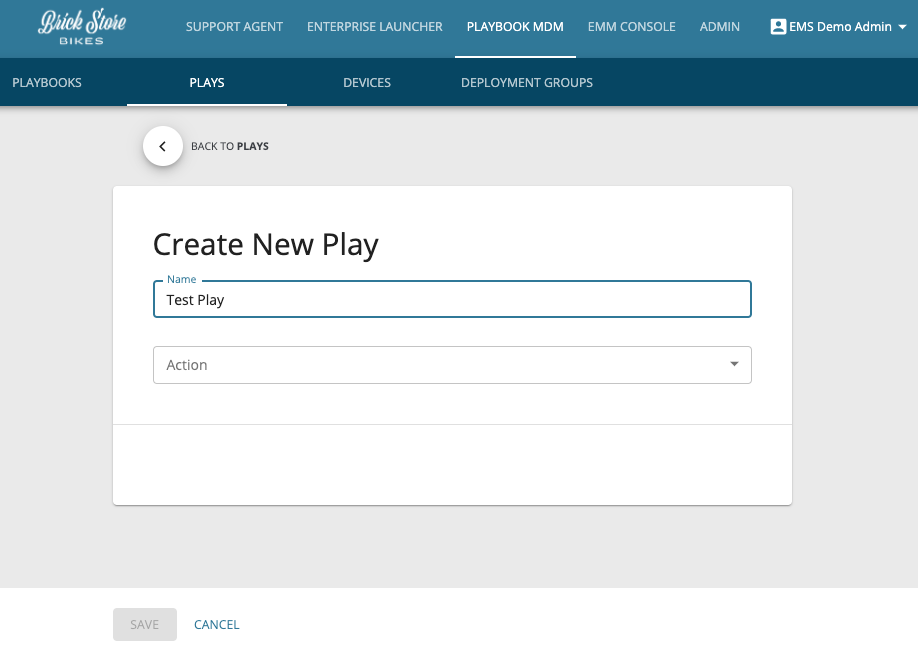Open the Action select box

click(x=451, y=365)
